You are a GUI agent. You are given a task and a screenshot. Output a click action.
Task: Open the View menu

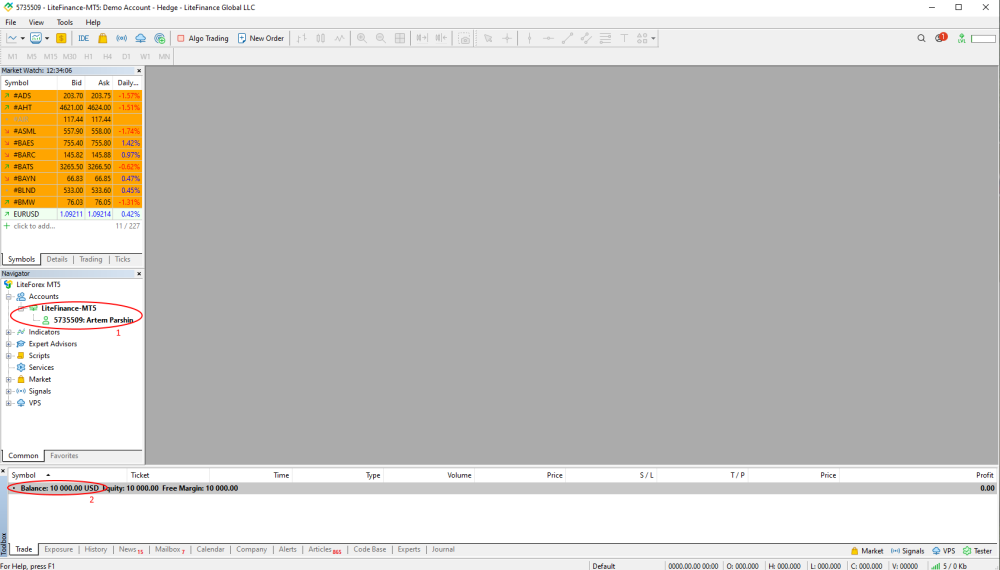[x=36, y=22]
